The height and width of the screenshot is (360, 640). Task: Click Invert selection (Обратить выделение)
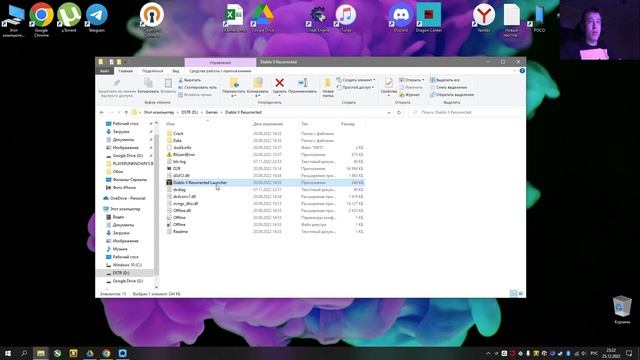[452, 95]
